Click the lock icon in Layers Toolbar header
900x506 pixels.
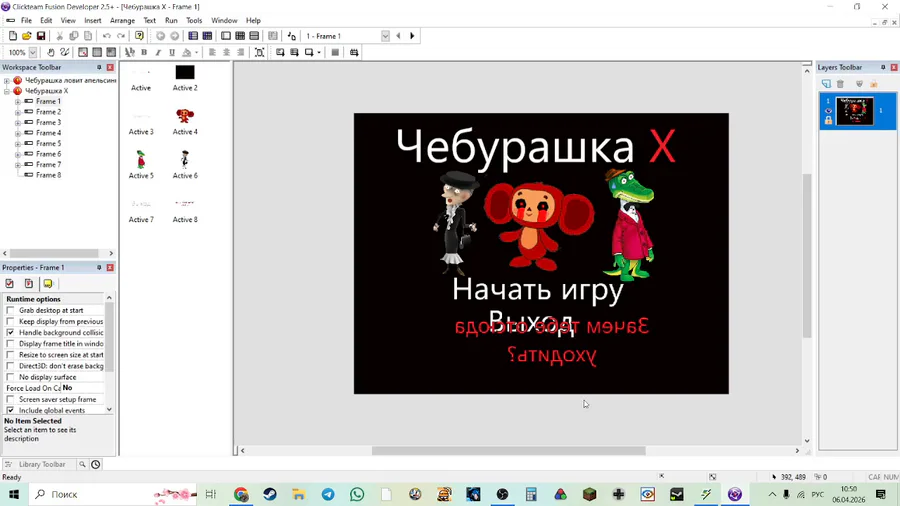click(874, 84)
